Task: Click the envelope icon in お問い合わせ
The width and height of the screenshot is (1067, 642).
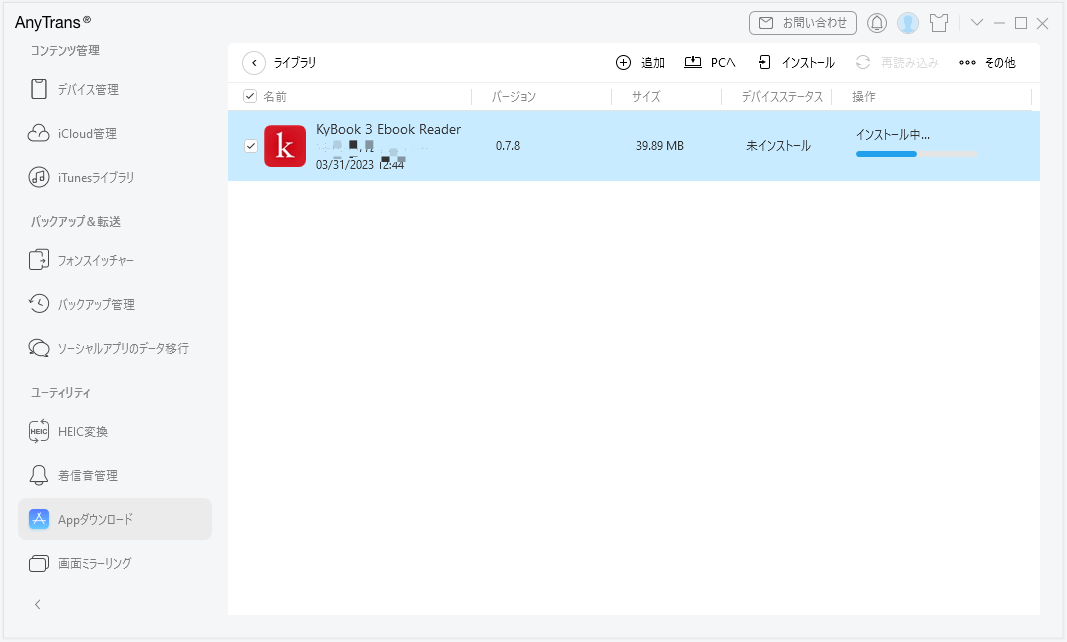Action: [766, 23]
